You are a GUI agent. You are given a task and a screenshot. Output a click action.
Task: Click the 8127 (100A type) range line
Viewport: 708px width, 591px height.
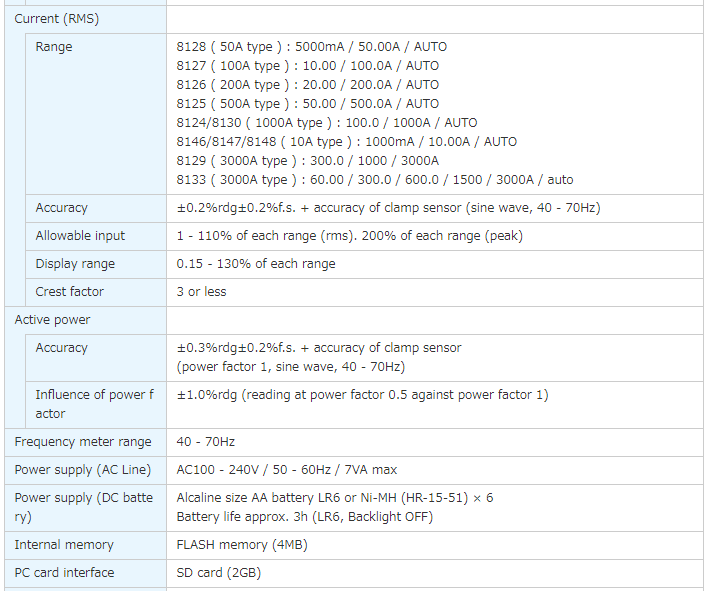coord(307,66)
